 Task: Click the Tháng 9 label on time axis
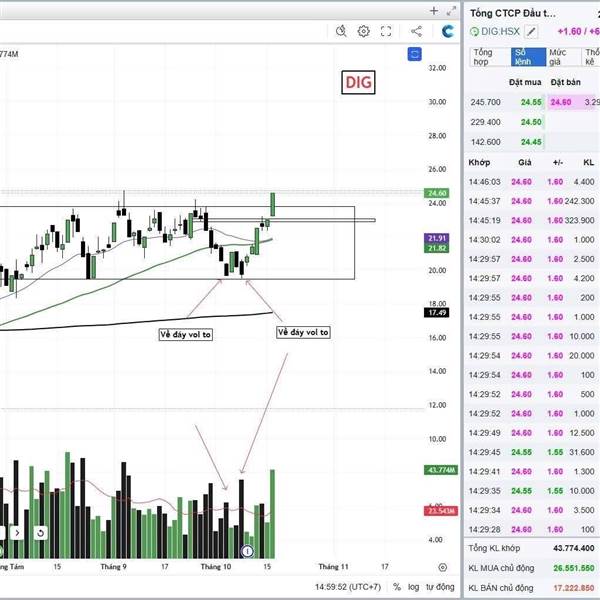113,567
